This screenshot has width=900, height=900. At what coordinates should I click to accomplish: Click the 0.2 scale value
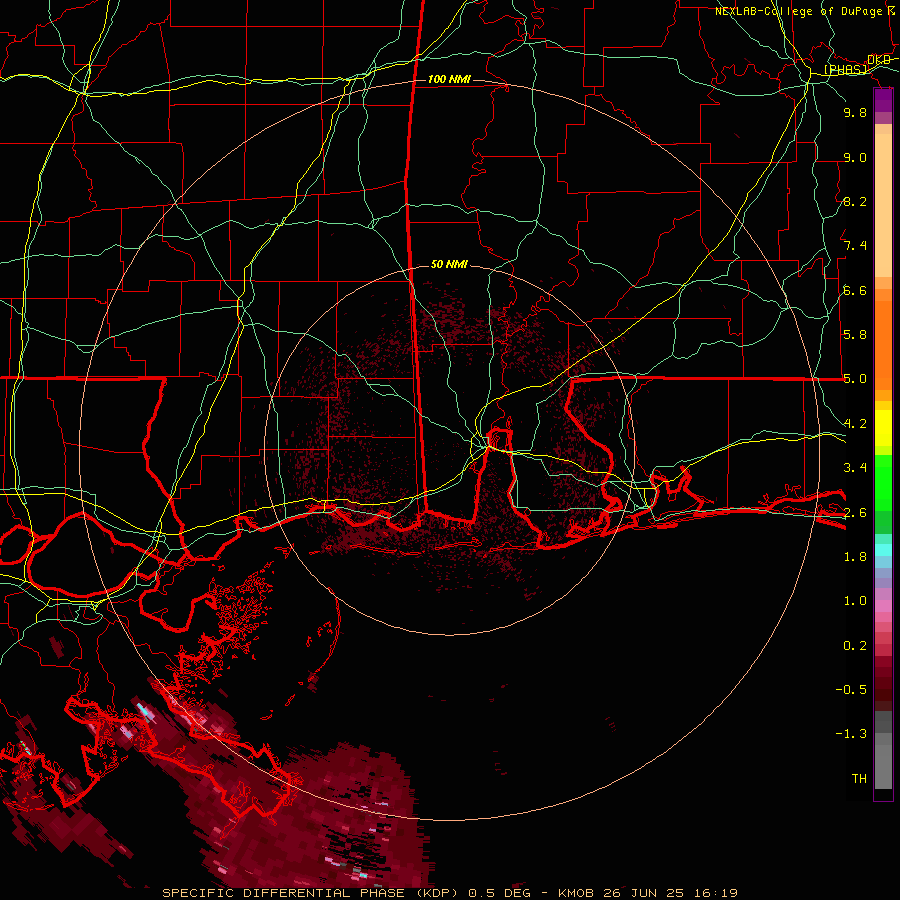[x=855, y=646]
